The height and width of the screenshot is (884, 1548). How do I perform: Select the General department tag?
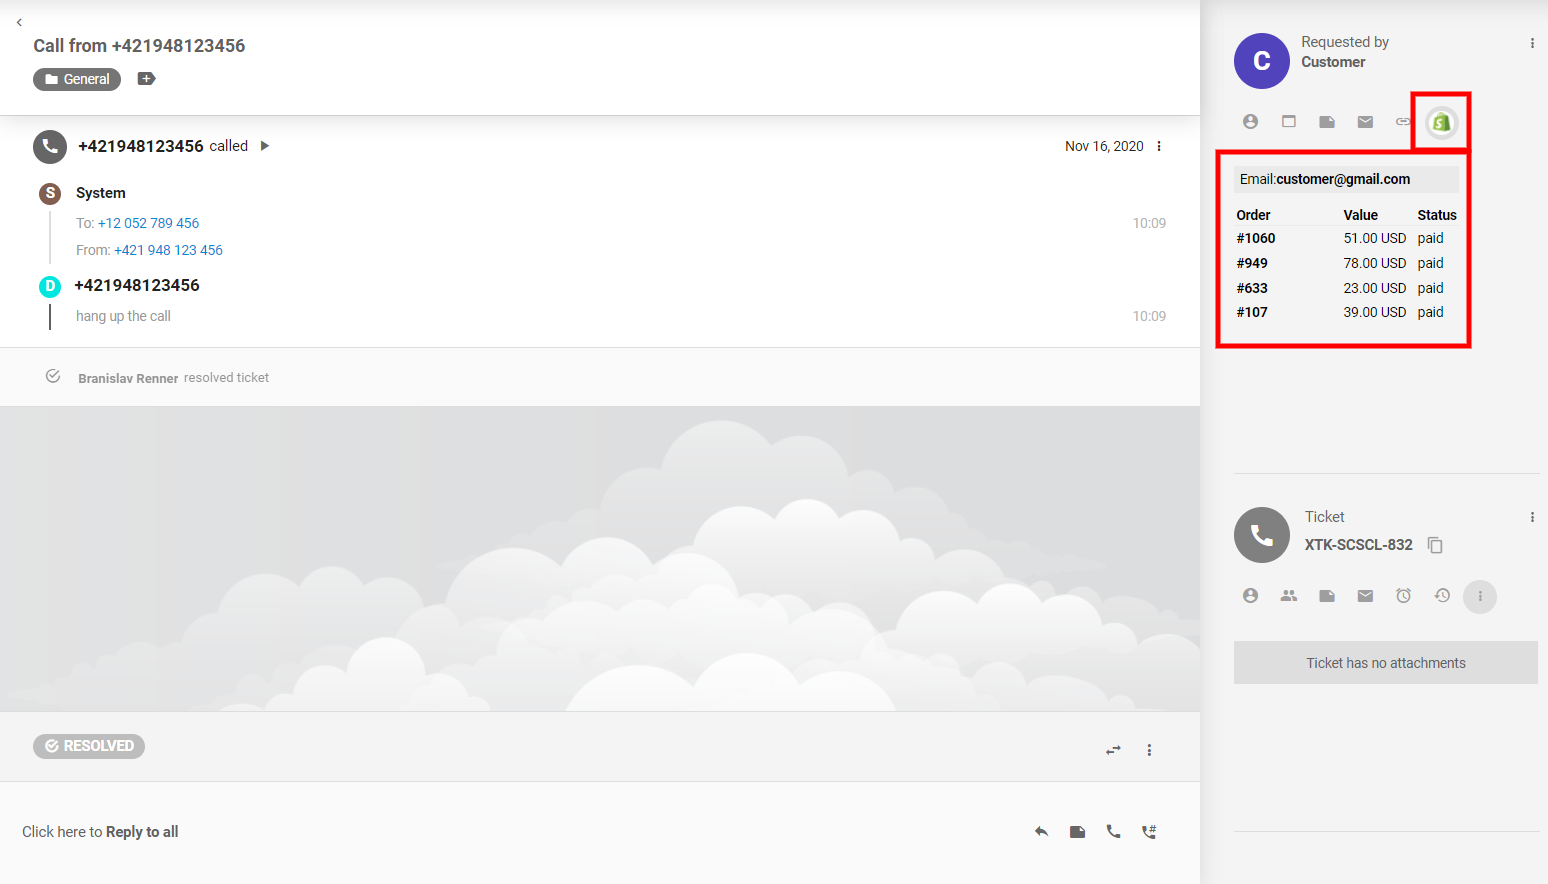77,79
